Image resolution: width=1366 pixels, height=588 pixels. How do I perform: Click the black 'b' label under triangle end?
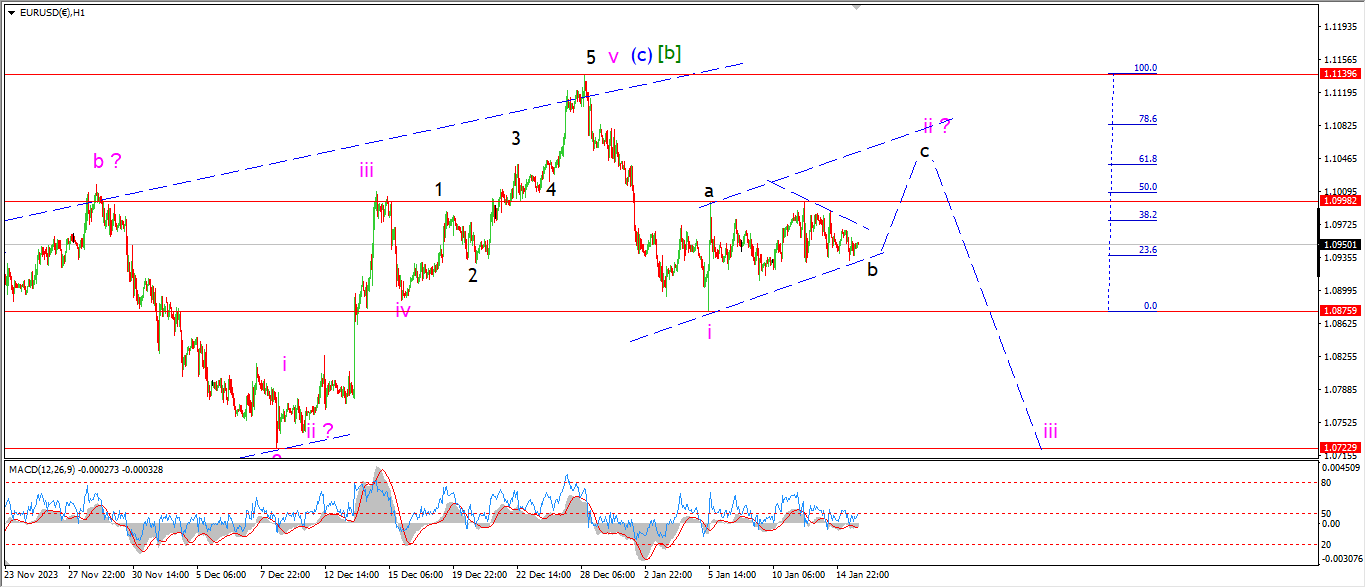tap(873, 269)
